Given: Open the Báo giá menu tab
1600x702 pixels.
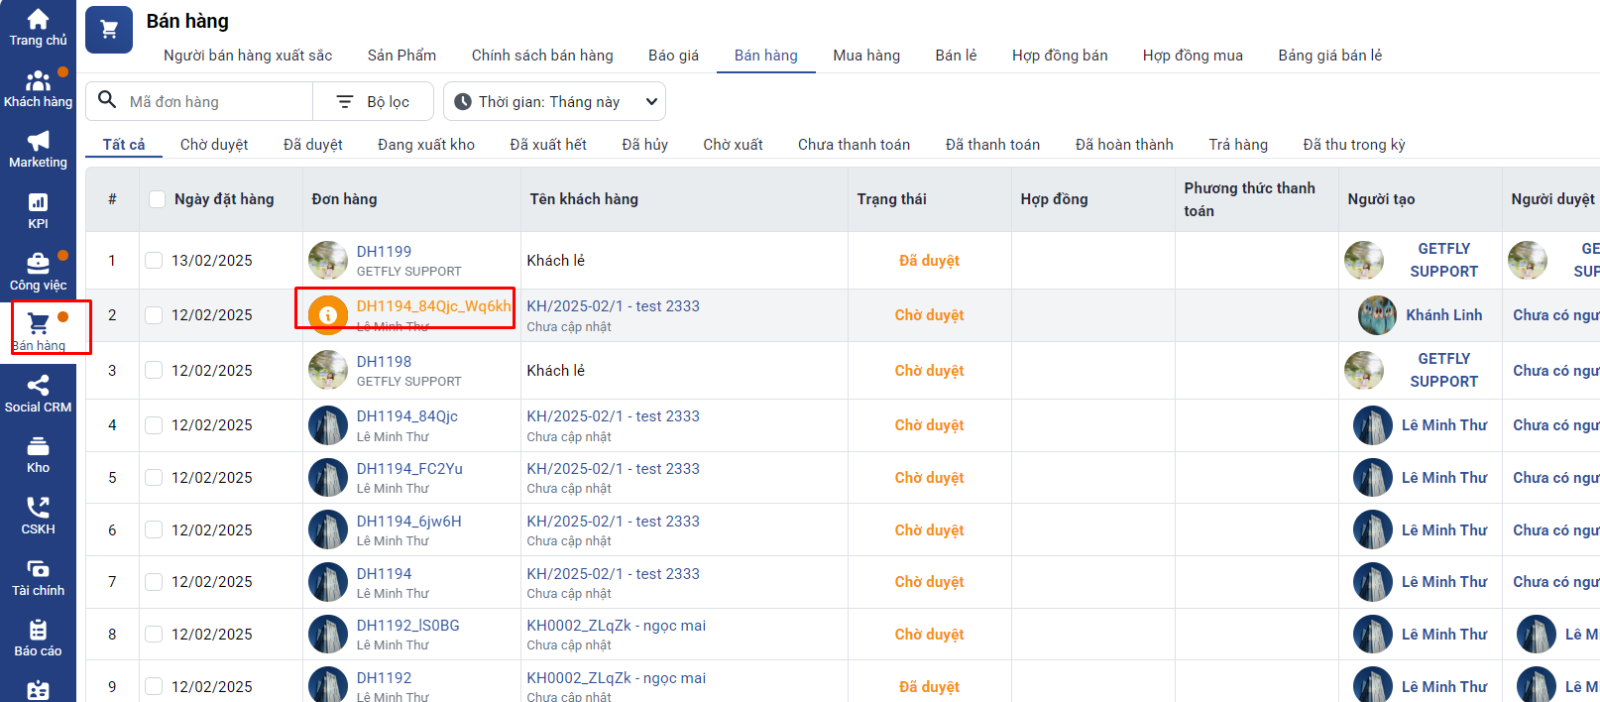Looking at the screenshot, I should point(673,55).
